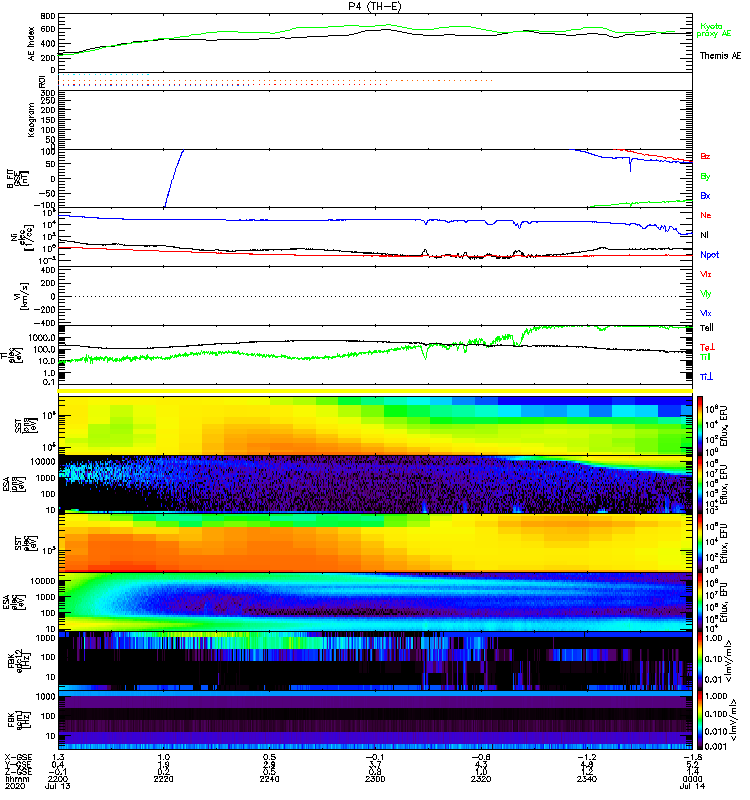
Task: Click the 2340 time tick label
Action: [x=587, y=779]
